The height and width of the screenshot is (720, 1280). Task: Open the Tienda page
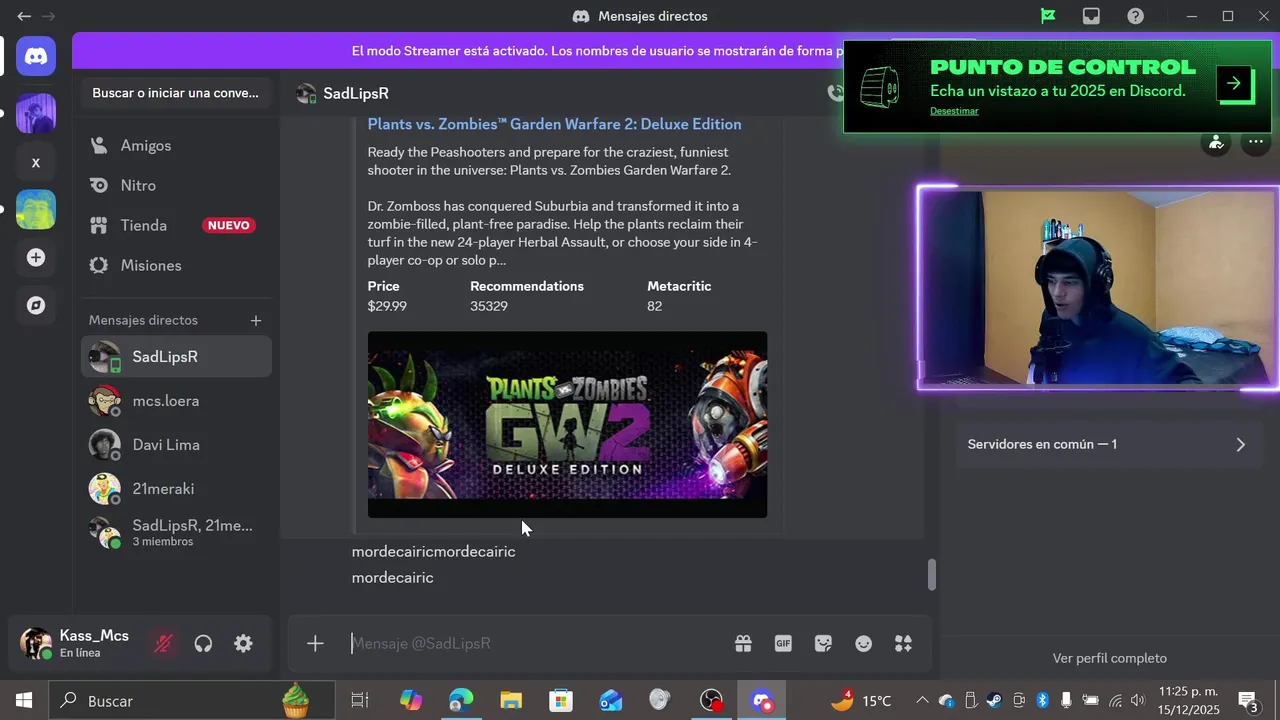click(x=176, y=225)
